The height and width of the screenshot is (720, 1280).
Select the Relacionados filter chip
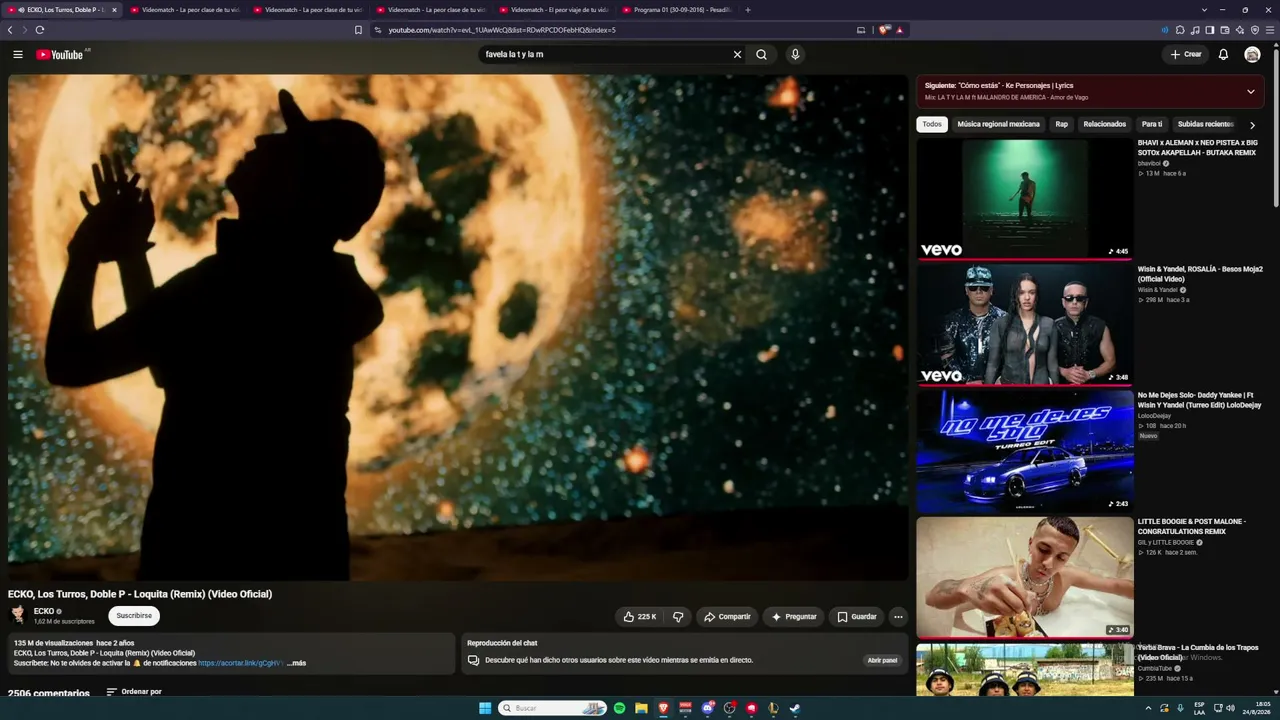click(x=1104, y=124)
